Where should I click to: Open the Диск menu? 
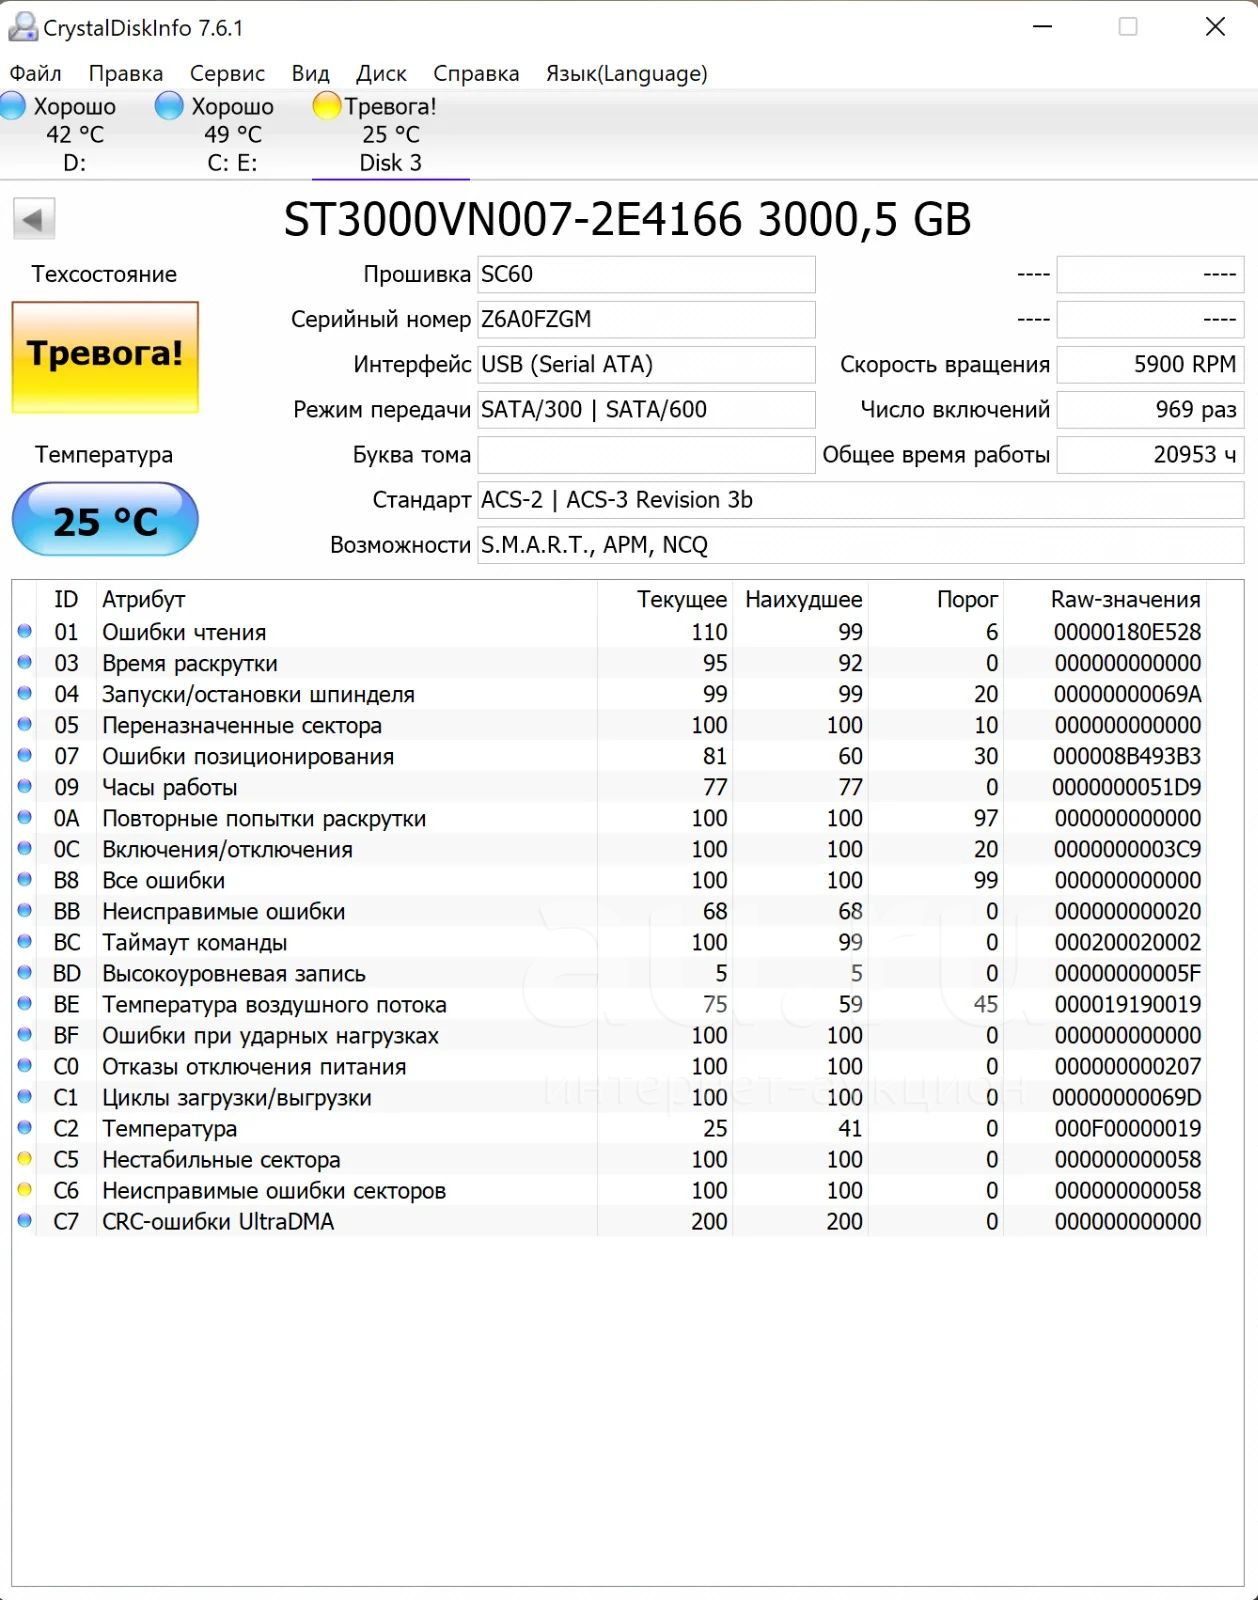coord(381,73)
